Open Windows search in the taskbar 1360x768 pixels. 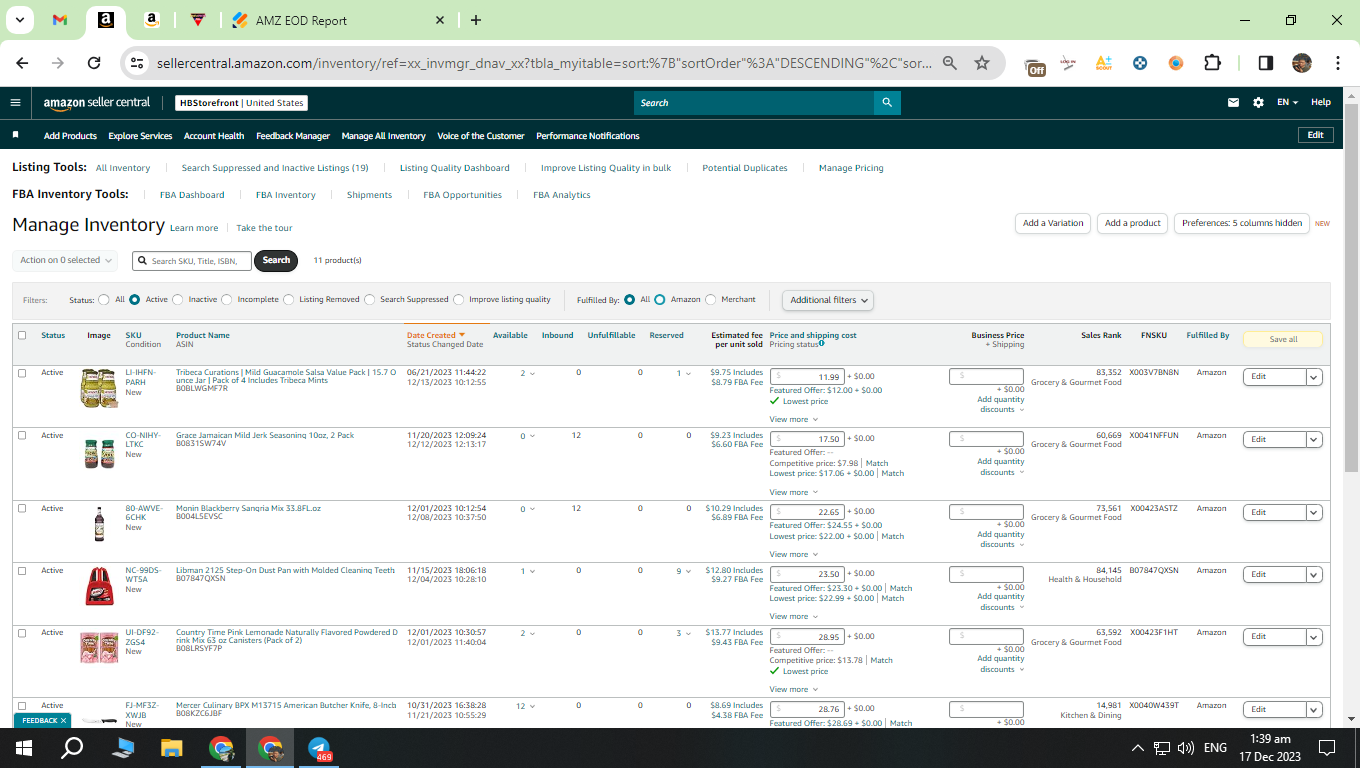[x=72, y=747]
